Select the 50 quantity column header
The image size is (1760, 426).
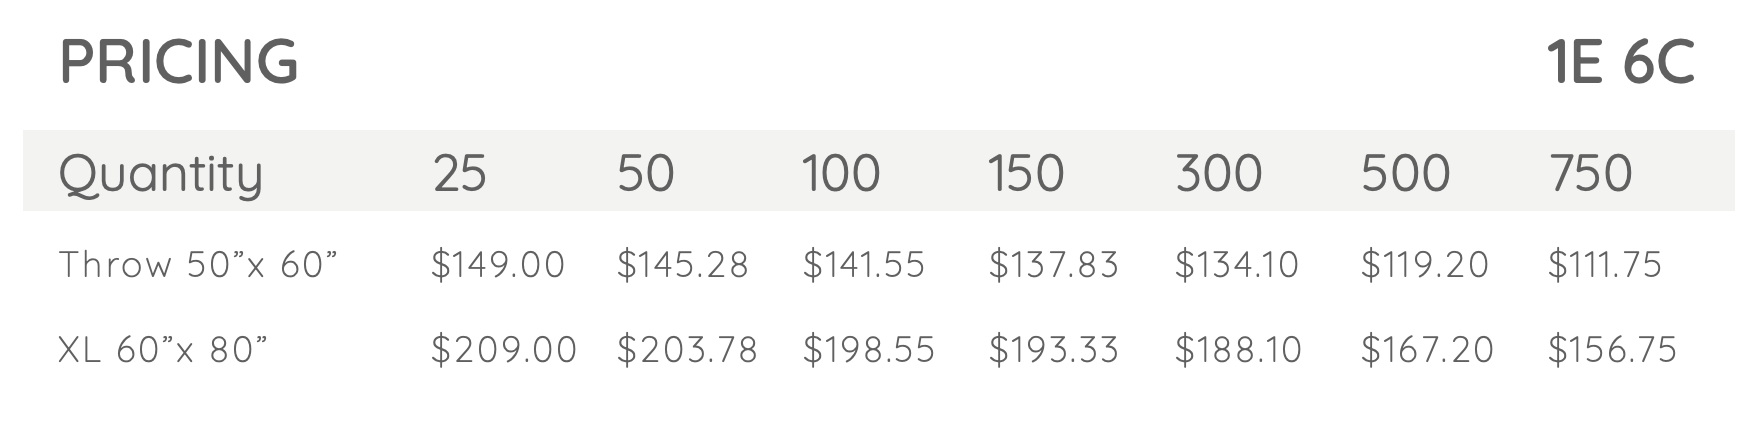tap(646, 173)
